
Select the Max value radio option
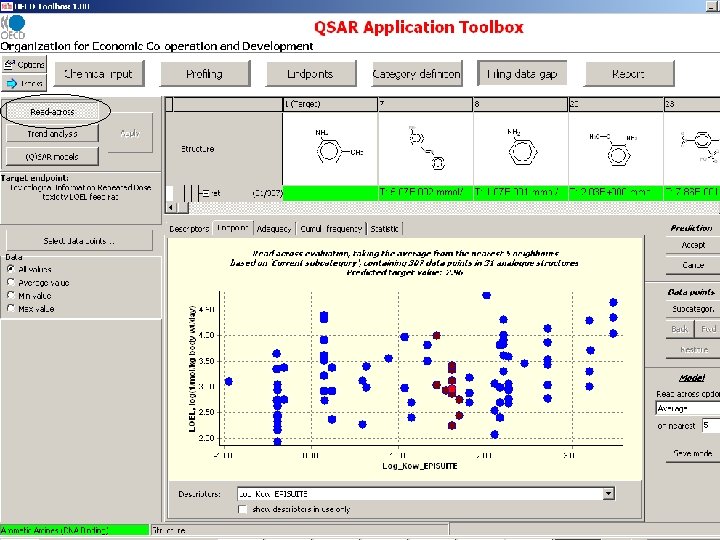11,309
